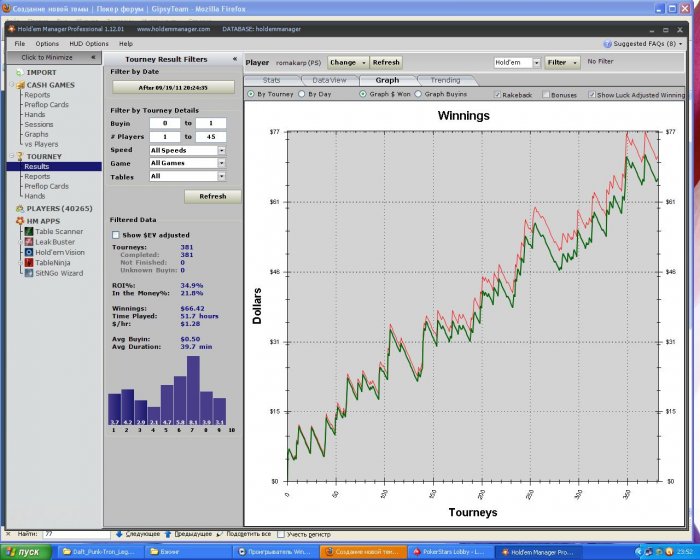The height and width of the screenshot is (560, 700).
Task: Open the Speed dropdown list
Action: coord(220,150)
